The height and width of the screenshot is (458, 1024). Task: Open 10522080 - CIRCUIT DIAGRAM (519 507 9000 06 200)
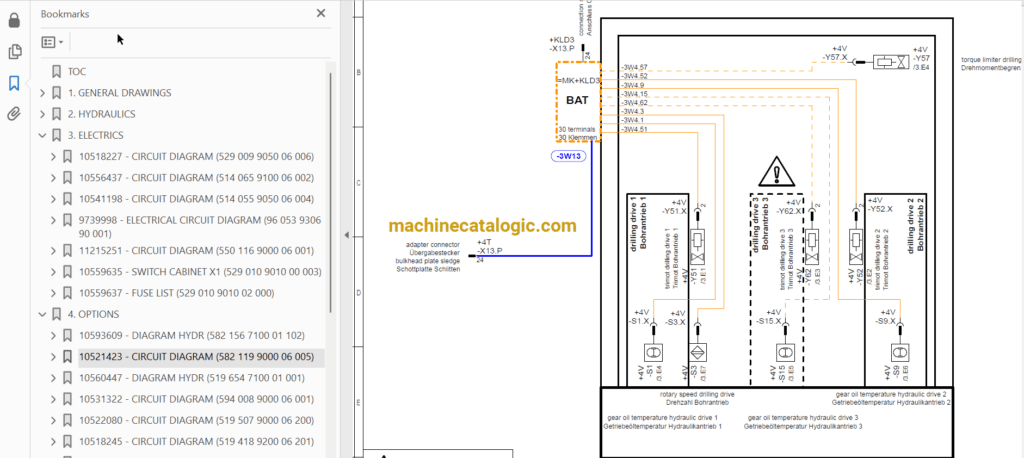[197, 420]
